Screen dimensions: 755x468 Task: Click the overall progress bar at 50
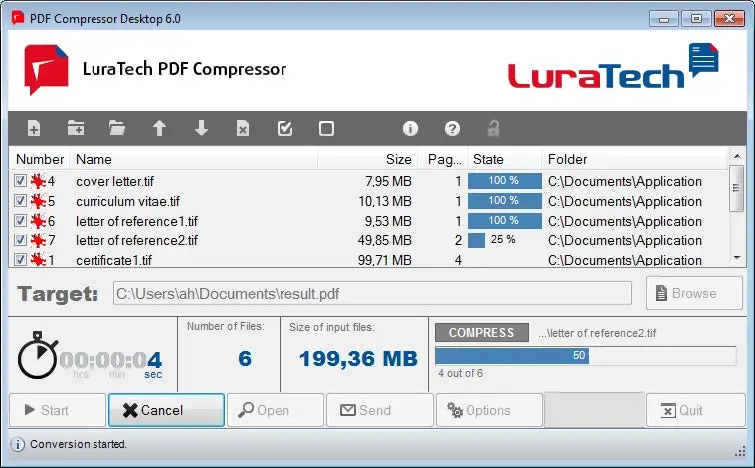coord(586,356)
